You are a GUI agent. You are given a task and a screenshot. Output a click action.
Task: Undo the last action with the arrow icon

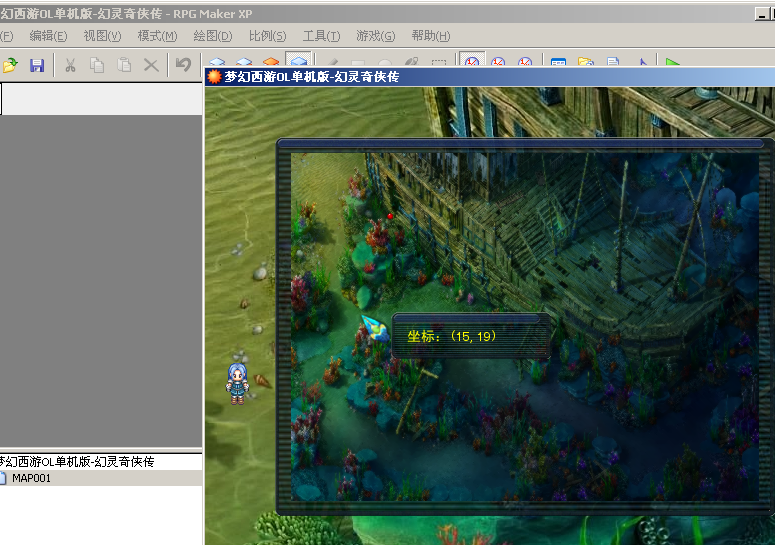(183, 65)
